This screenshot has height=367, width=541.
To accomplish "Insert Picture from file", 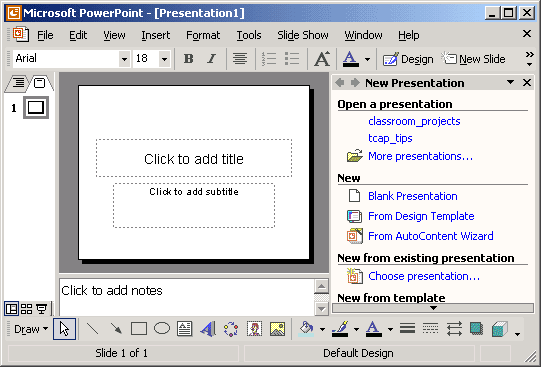I will (278, 329).
